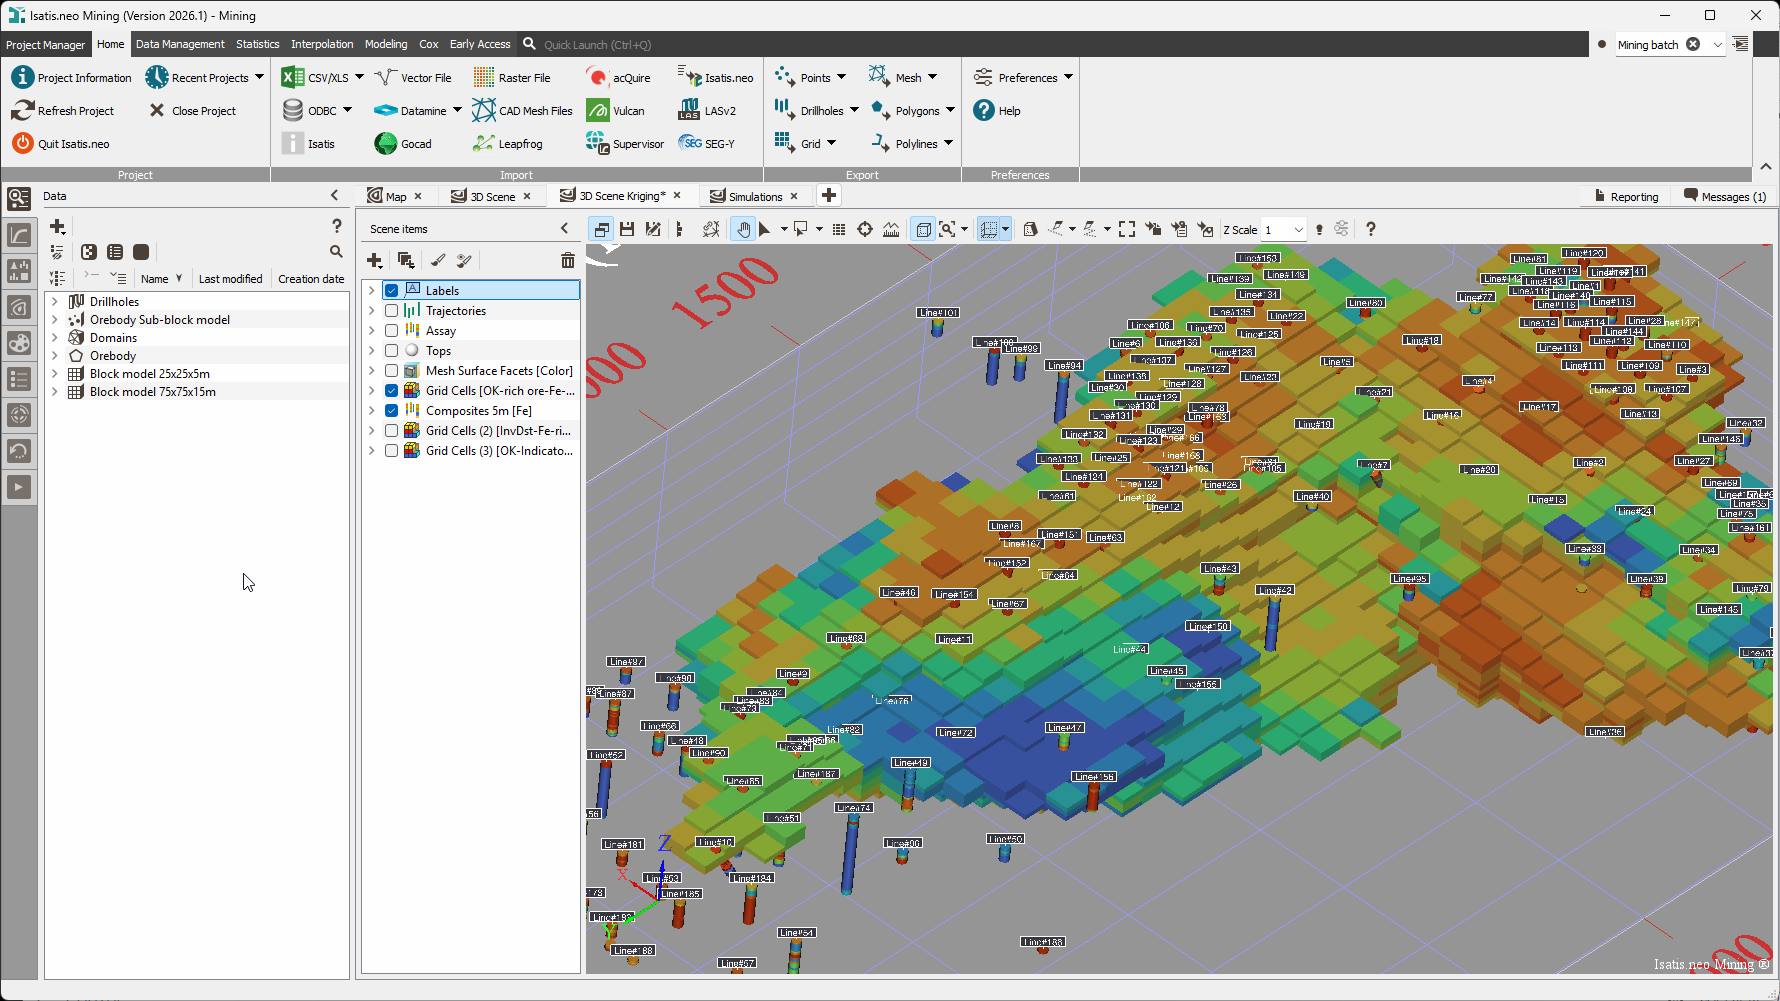Enable Grid Cells (2) [InvDst-Fe] checkbox
Image resolution: width=1780 pixels, height=1001 pixels.
[x=392, y=431]
